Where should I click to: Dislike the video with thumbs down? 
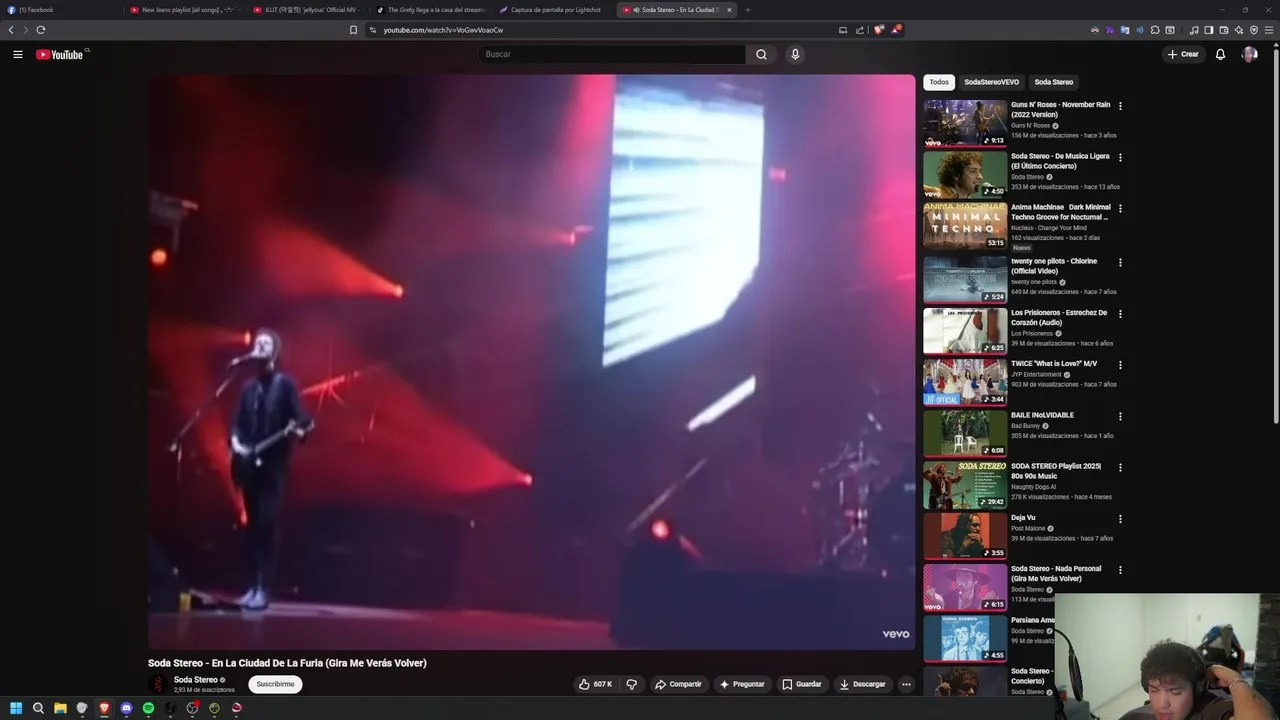click(x=631, y=684)
